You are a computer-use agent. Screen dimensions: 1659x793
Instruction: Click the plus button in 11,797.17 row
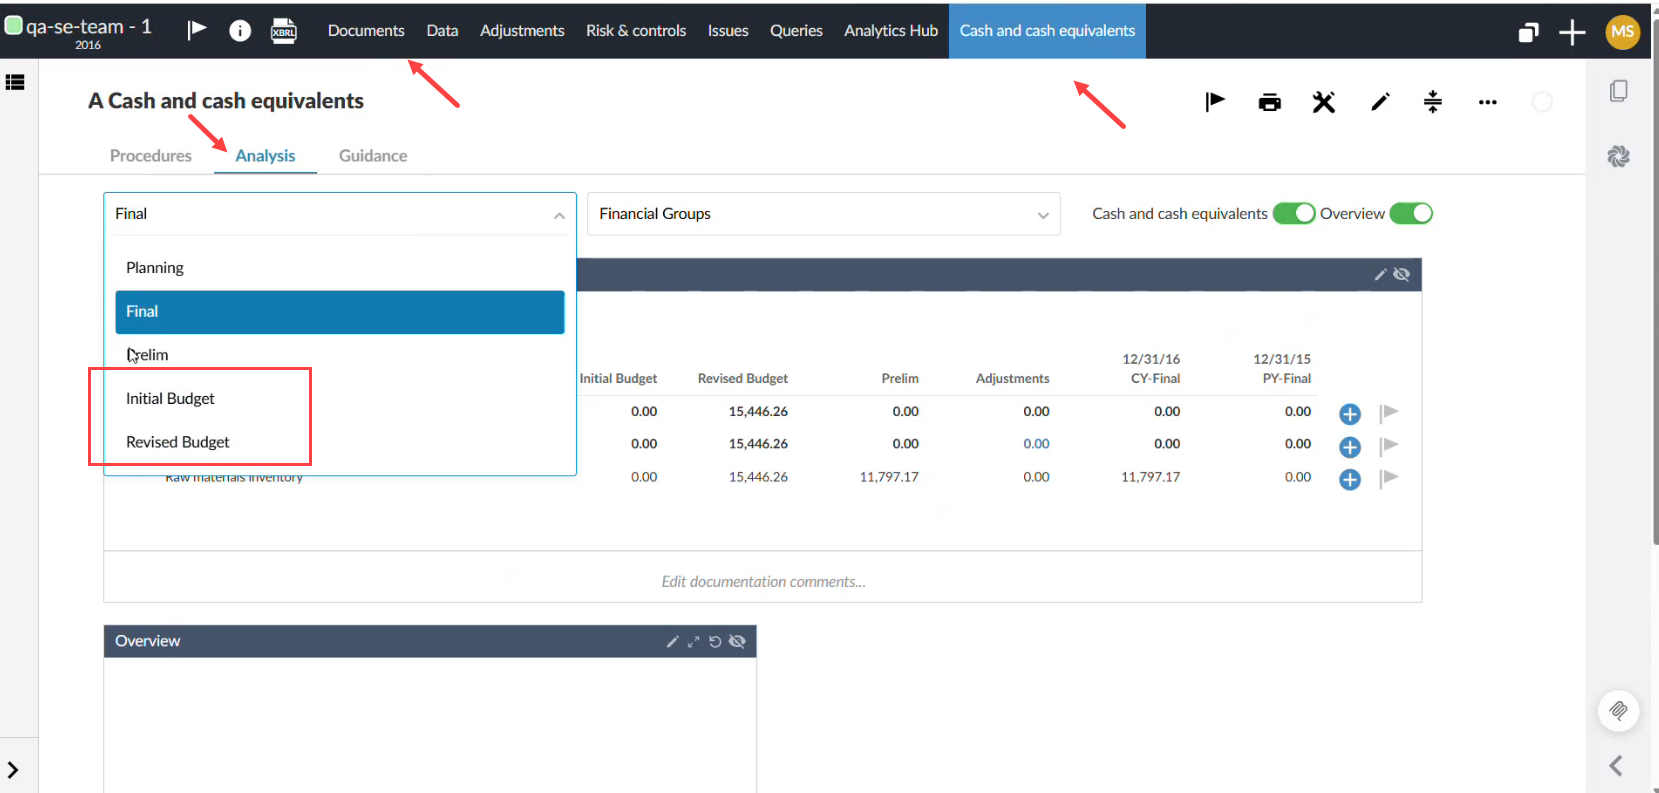(x=1350, y=480)
